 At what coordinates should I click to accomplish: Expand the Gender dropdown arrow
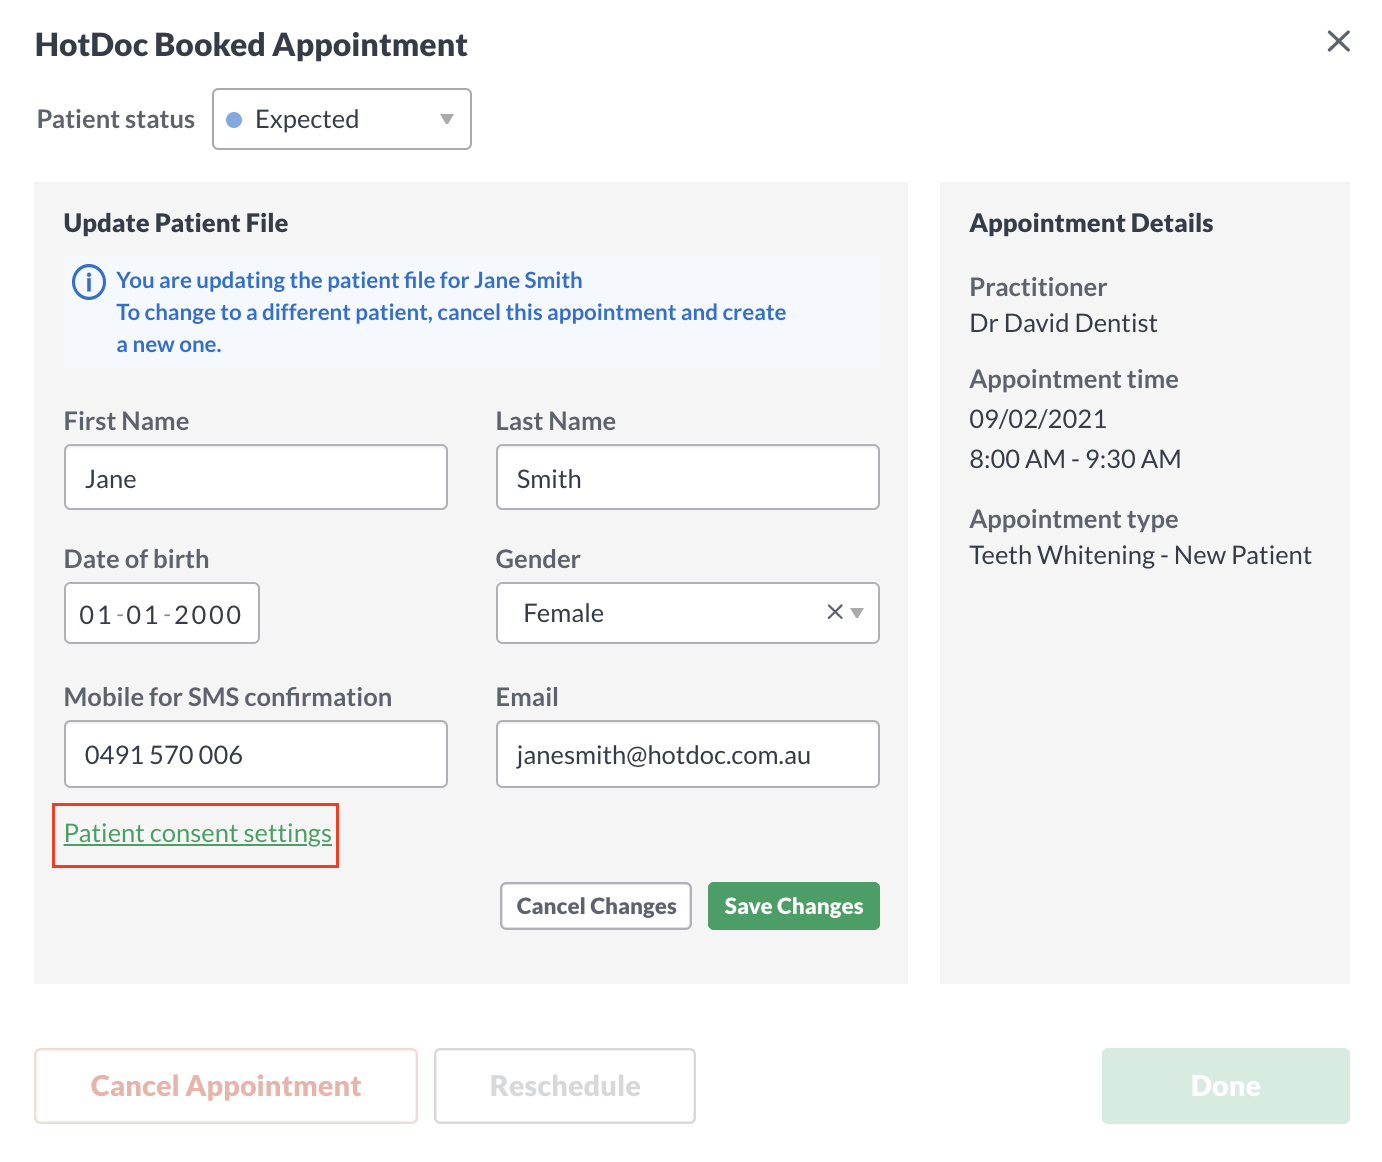857,613
